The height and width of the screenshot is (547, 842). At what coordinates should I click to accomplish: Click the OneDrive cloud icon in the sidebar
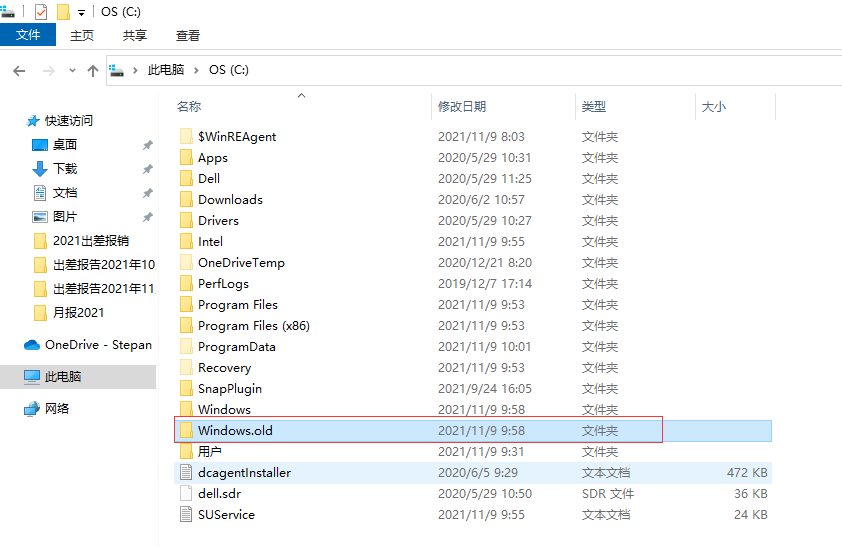(32, 344)
